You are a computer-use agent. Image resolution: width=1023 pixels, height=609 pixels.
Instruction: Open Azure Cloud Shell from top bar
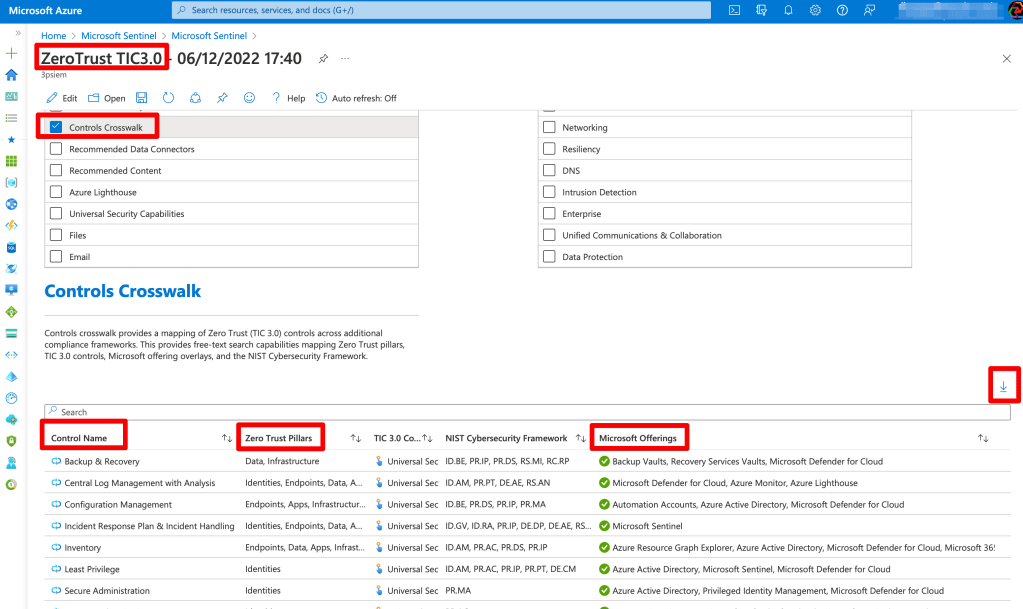[734, 10]
